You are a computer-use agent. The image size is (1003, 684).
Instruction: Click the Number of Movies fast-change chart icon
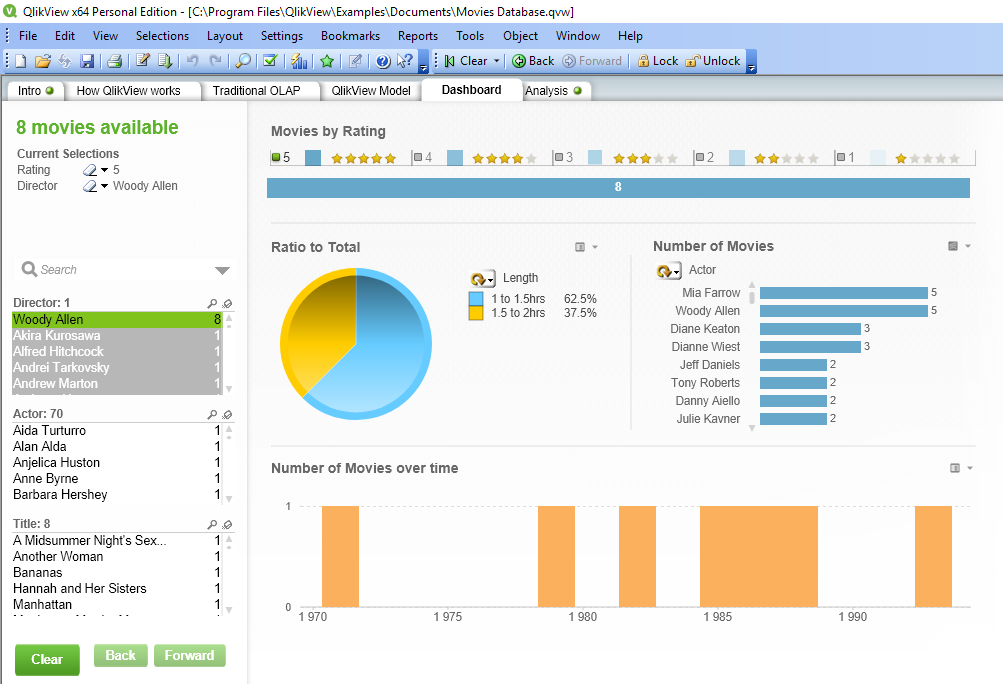pyautogui.click(x=953, y=246)
